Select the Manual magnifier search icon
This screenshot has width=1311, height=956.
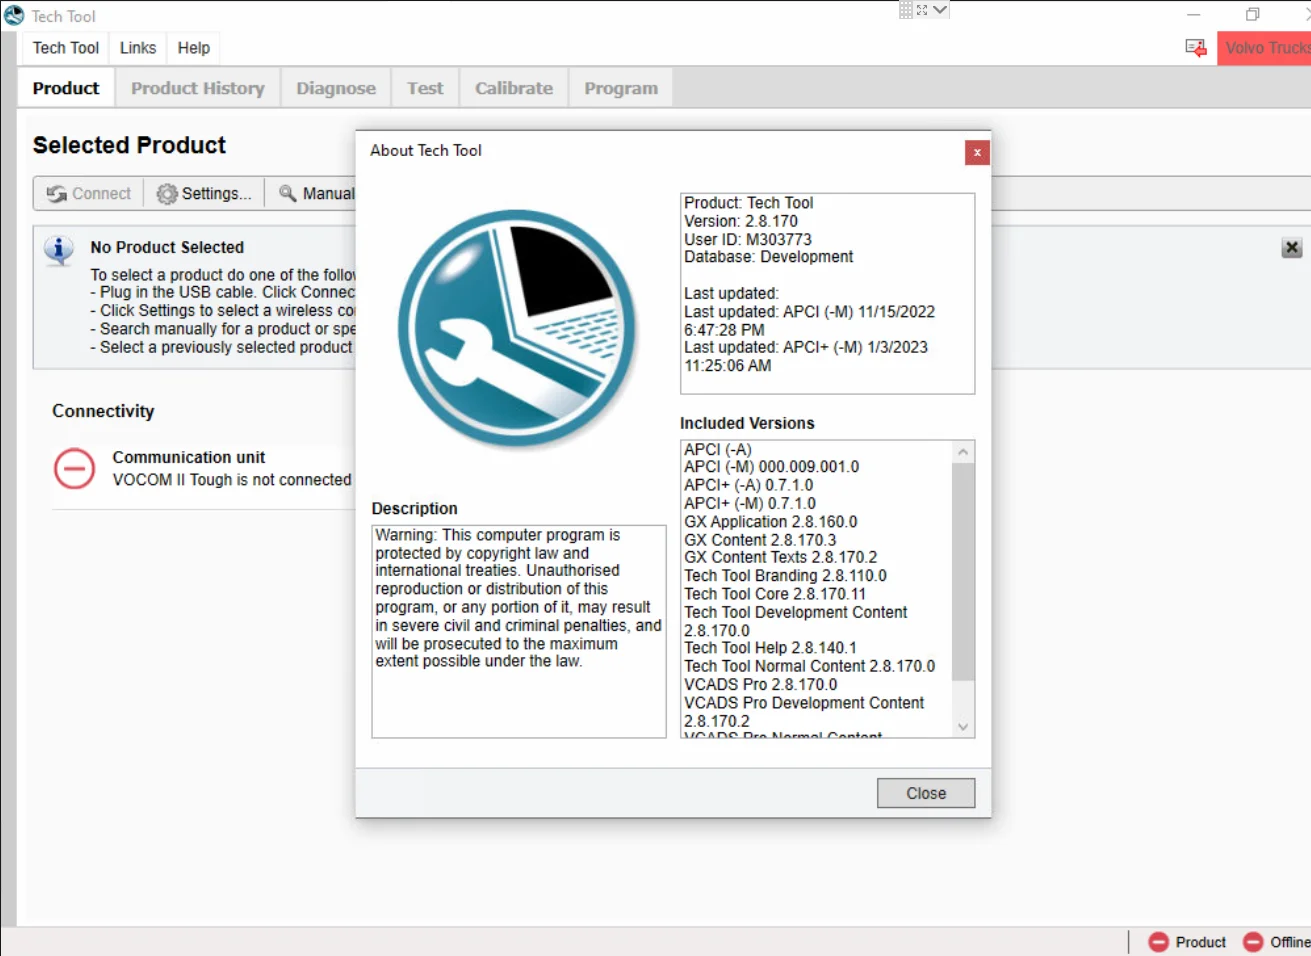tap(287, 192)
